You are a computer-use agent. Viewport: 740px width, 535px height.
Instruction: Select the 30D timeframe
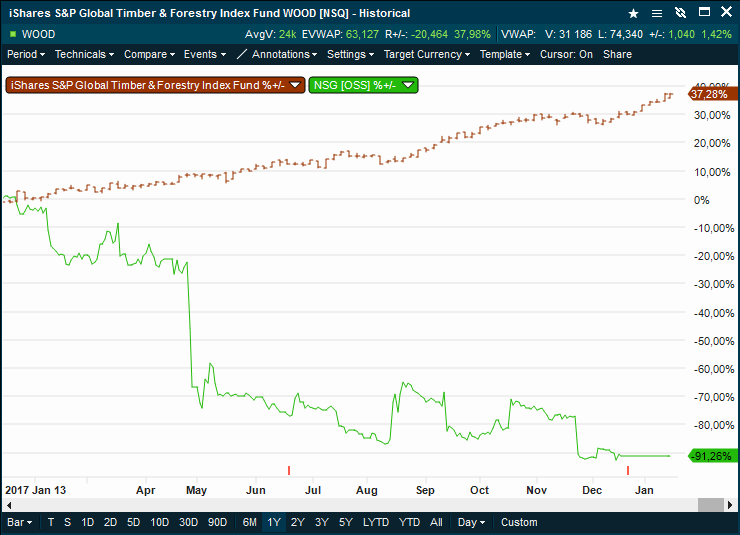188,522
